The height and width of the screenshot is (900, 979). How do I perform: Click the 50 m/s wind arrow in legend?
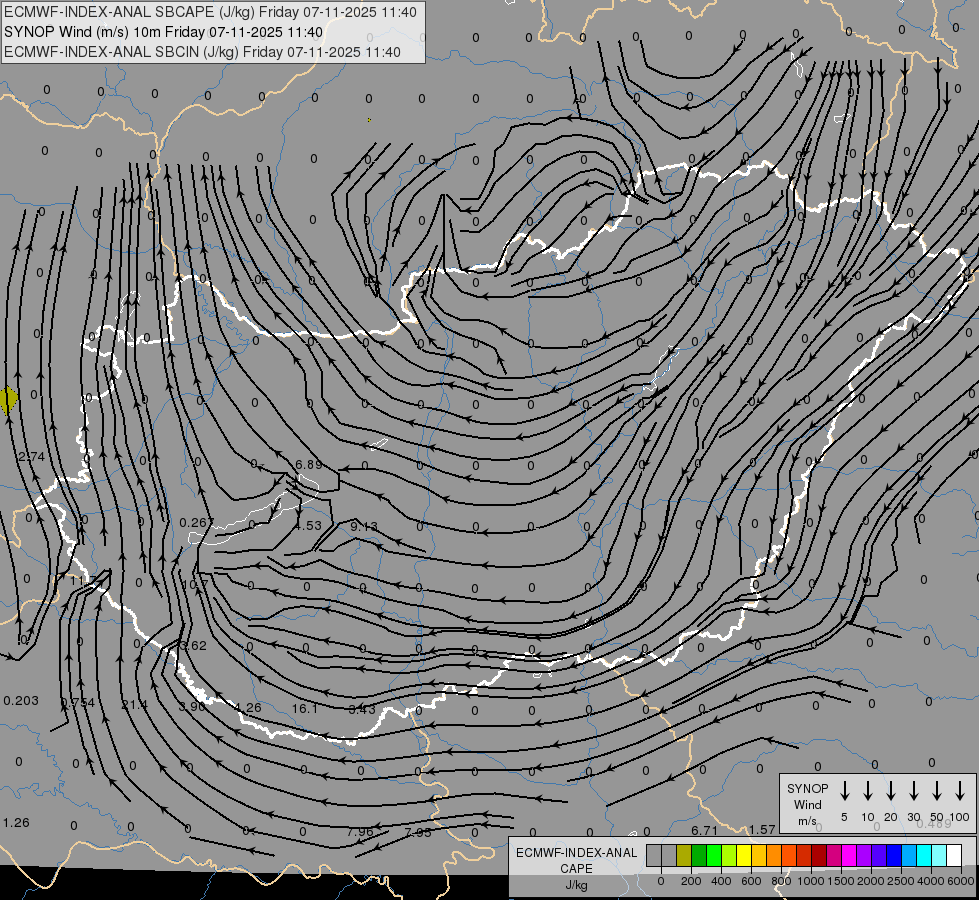click(937, 790)
